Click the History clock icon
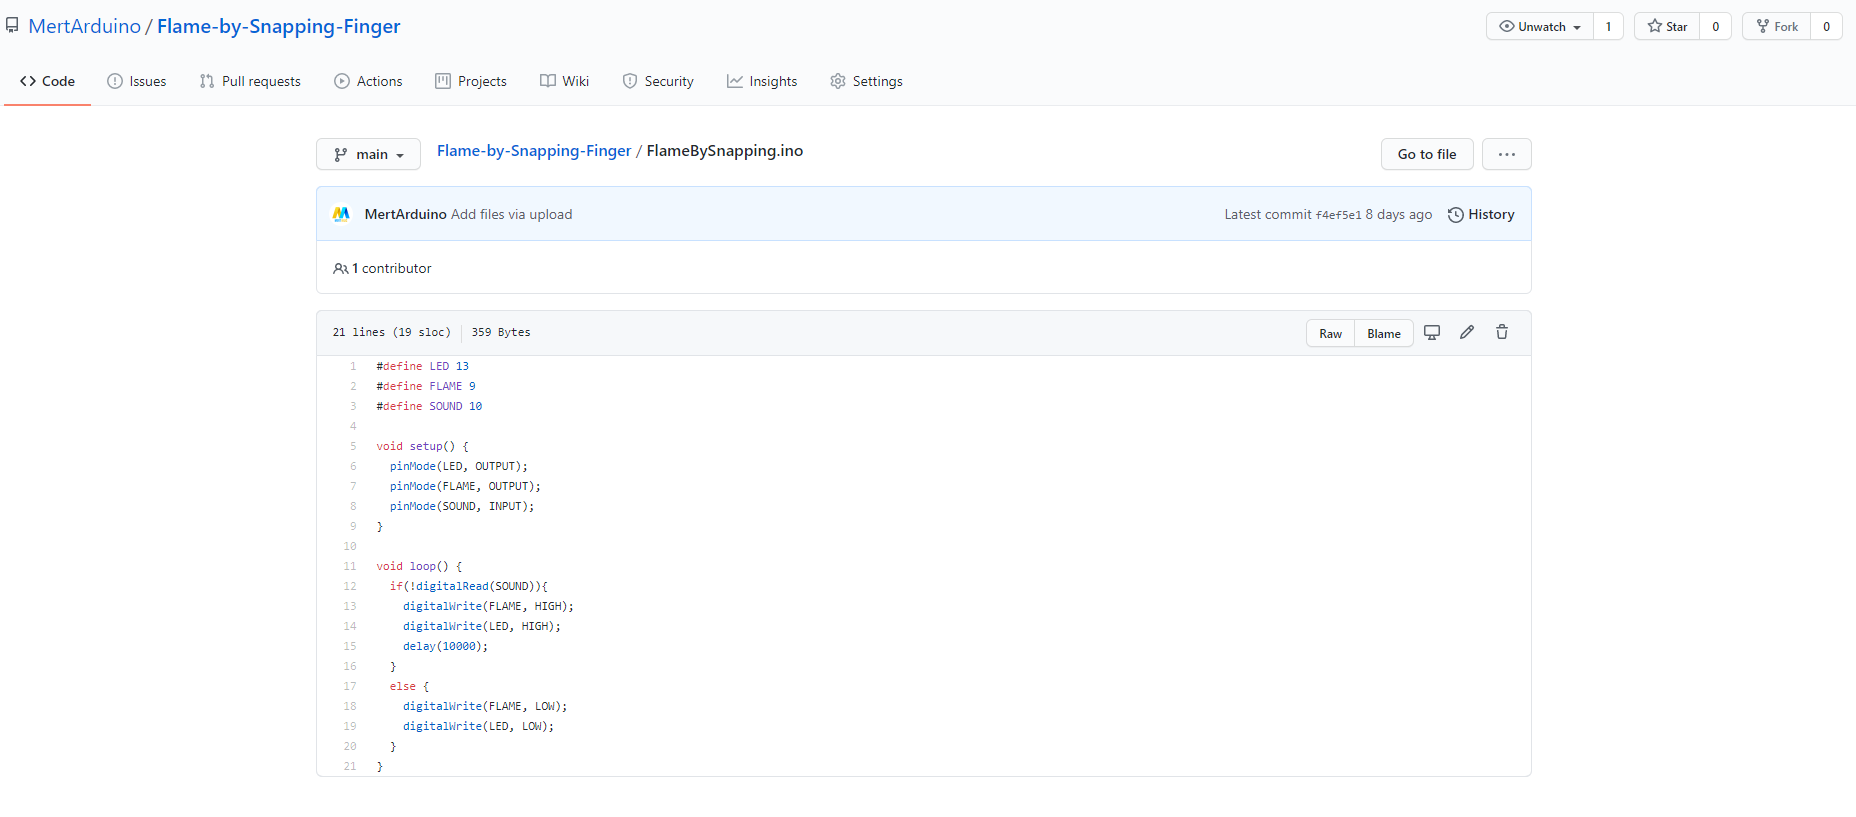 [x=1456, y=215]
